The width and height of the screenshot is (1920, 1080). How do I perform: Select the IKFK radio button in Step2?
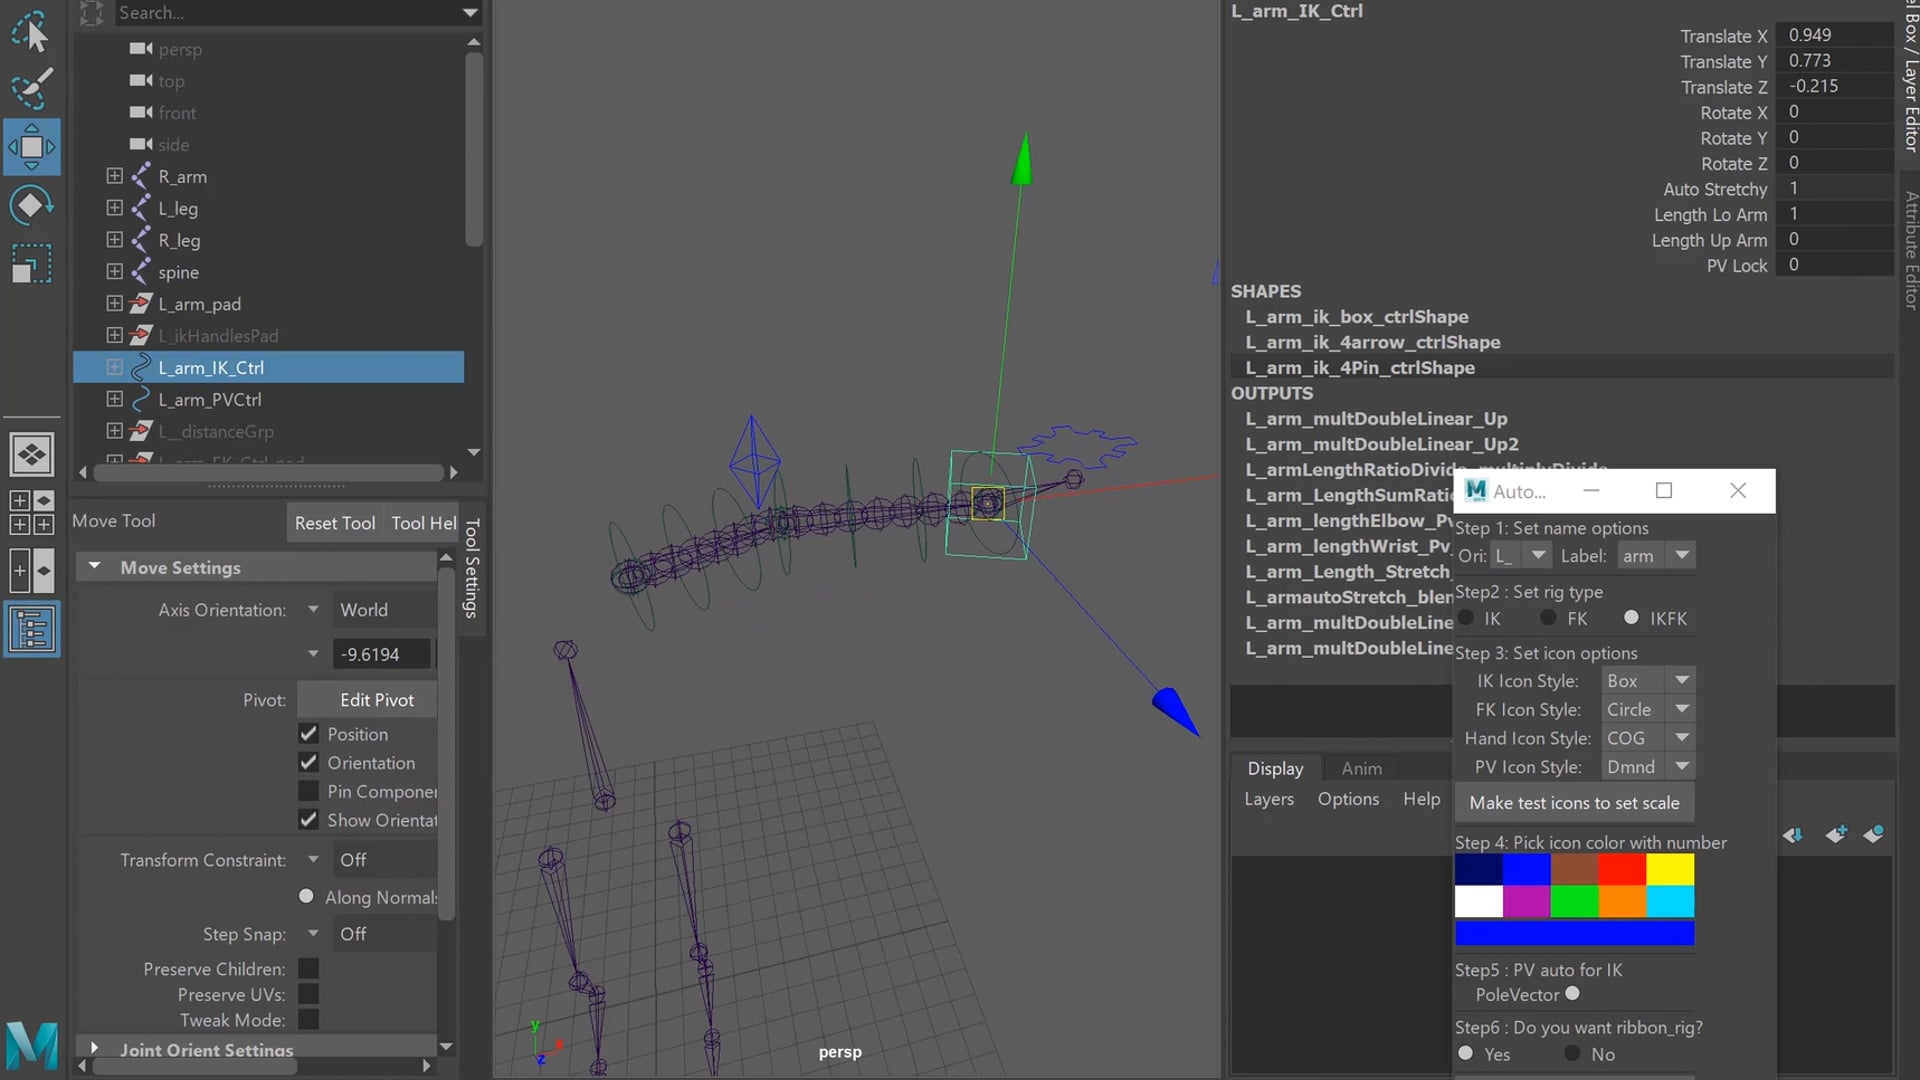click(1631, 618)
